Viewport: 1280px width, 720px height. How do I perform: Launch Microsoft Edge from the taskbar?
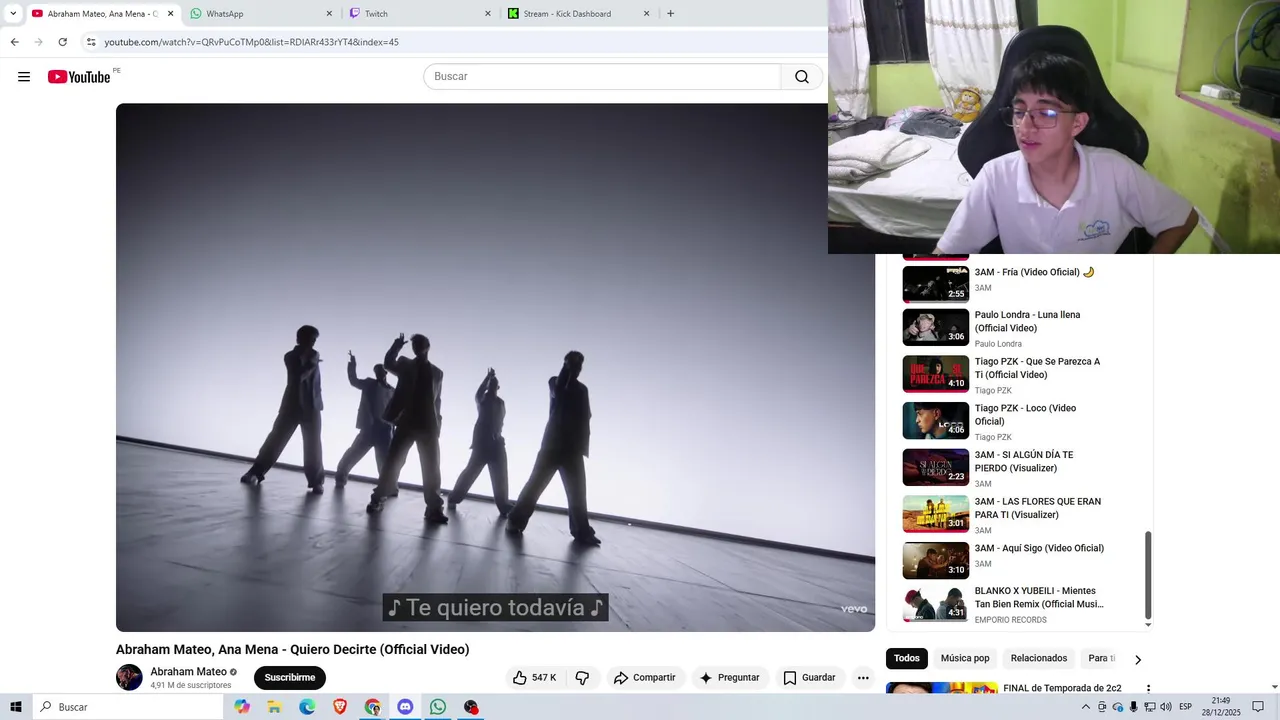point(307,707)
